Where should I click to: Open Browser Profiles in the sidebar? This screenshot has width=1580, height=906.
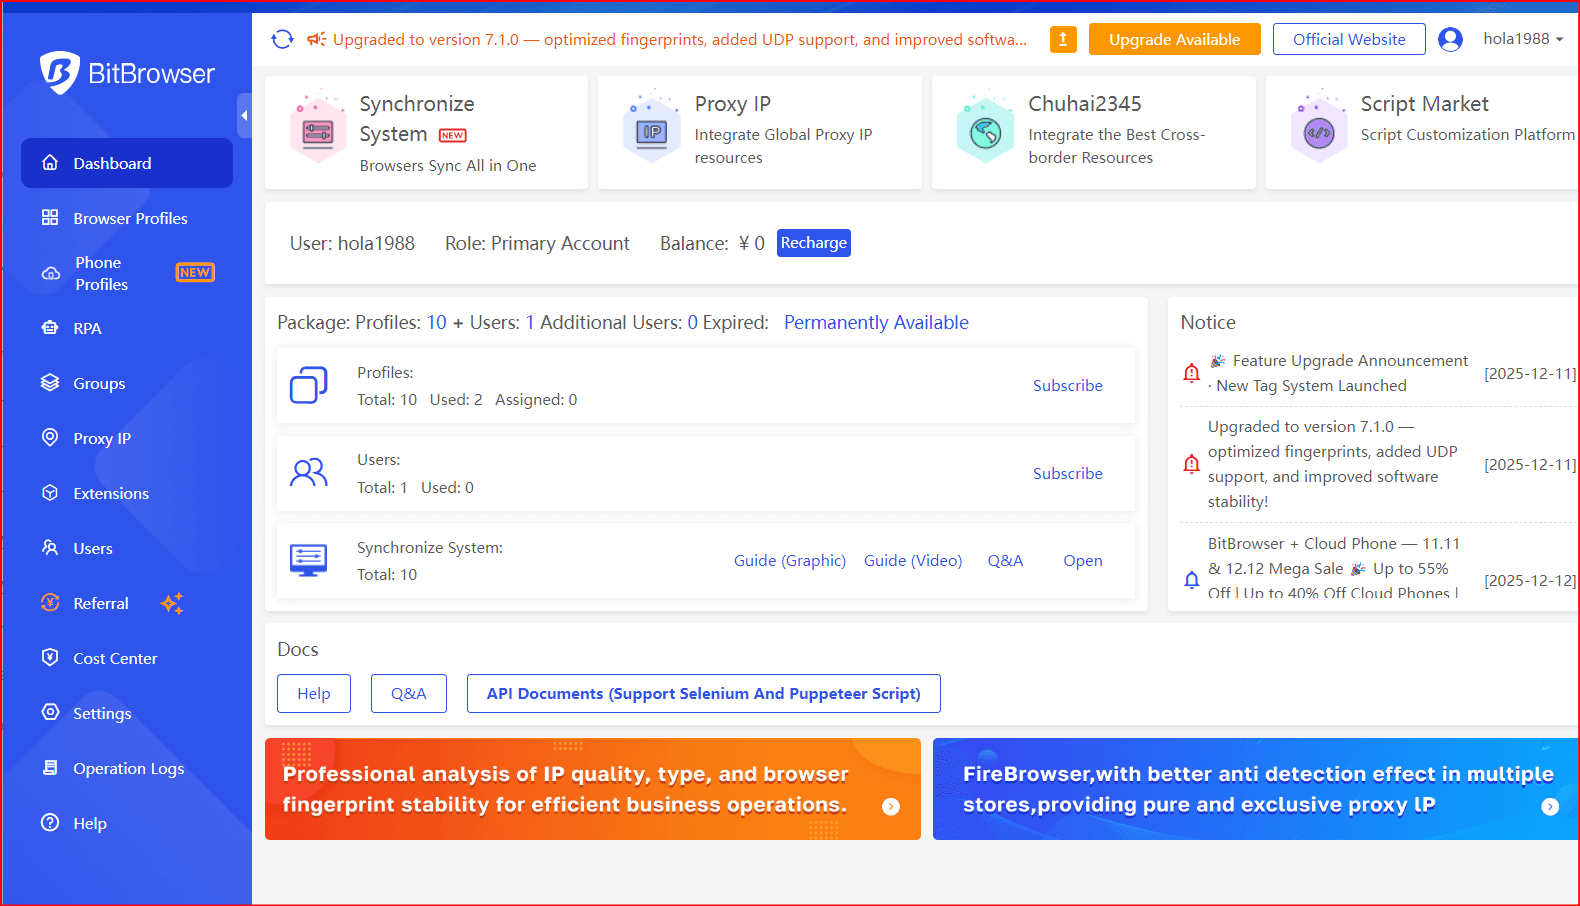pyautogui.click(x=130, y=218)
